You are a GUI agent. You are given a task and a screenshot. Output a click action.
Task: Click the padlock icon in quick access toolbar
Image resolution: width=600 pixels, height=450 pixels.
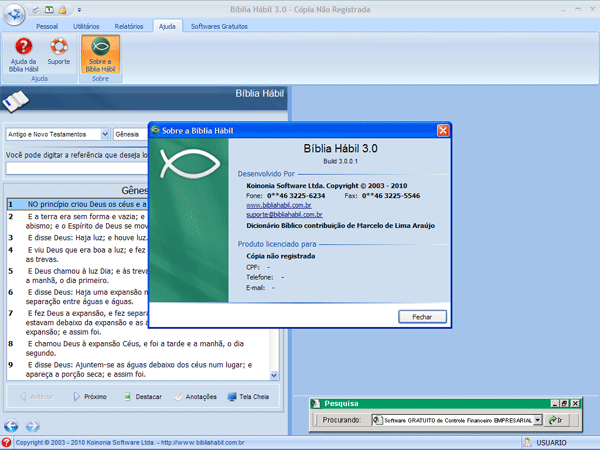63,8
